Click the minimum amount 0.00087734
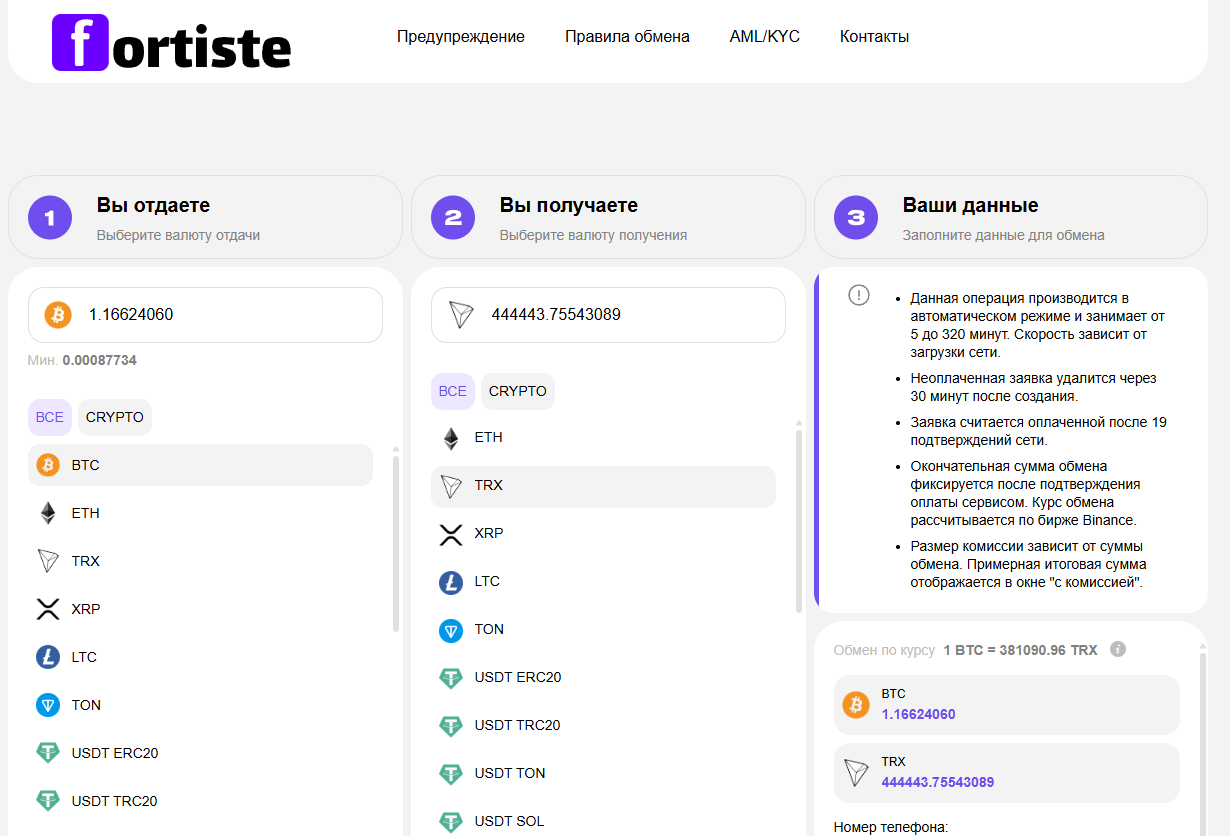The width and height of the screenshot is (1230, 836). 99,361
